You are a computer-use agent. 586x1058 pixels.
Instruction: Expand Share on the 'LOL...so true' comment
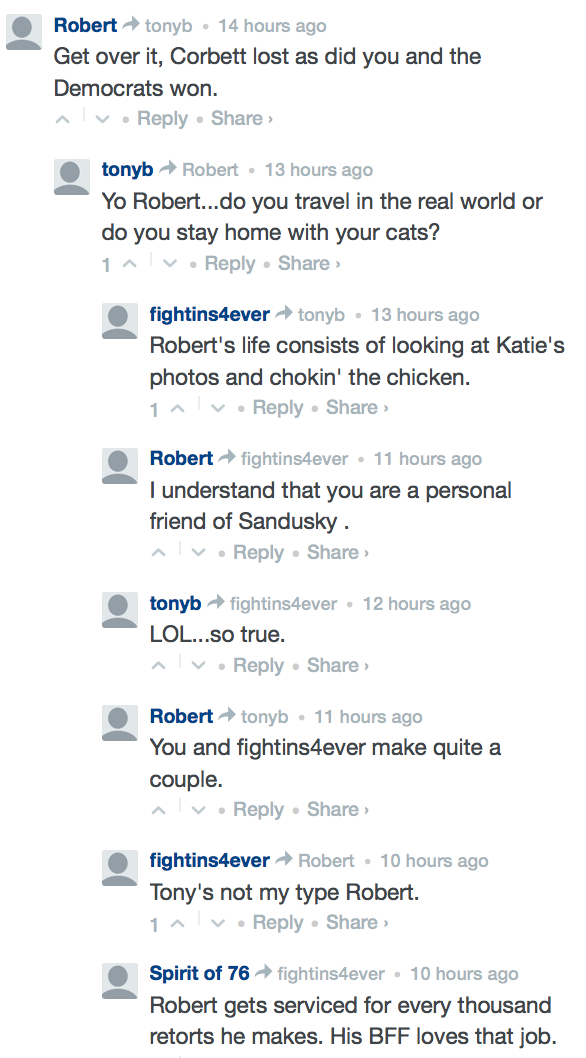tap(334, 665)
